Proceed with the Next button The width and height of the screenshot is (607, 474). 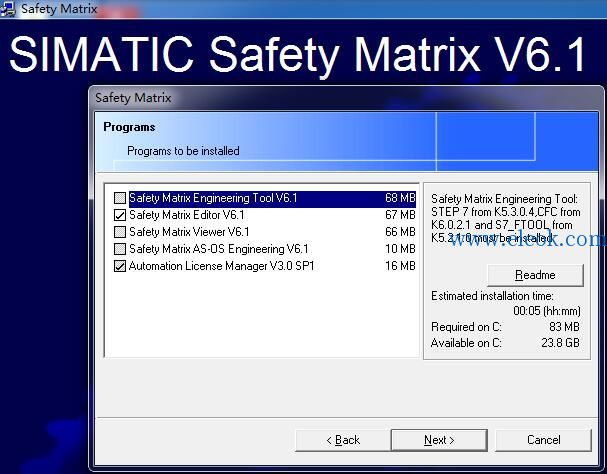(x=439, y=440)
